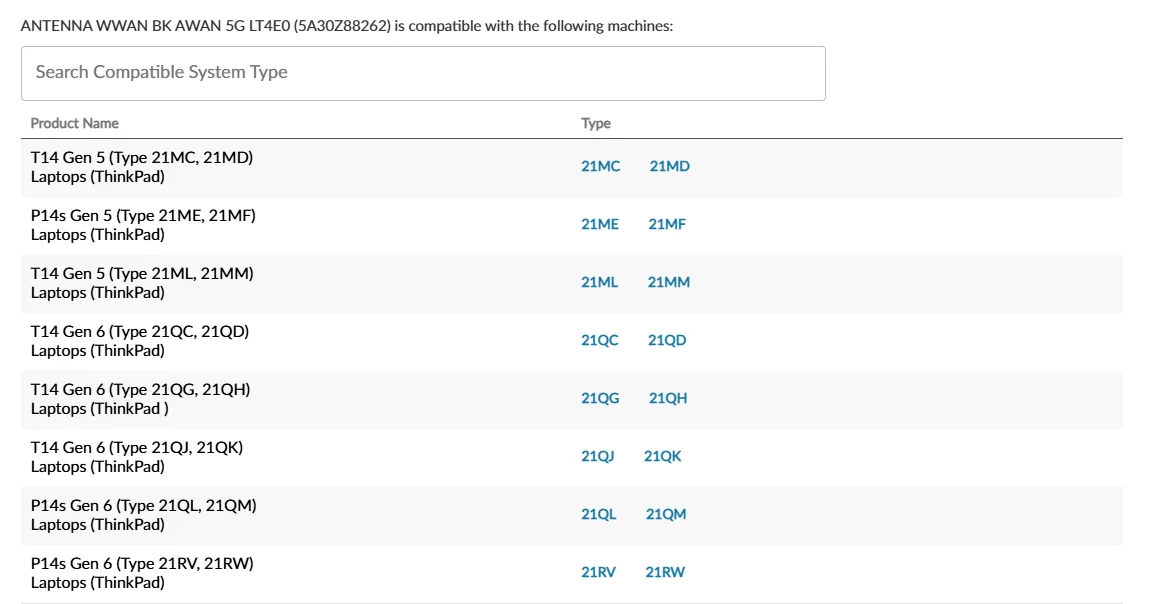This screenshot has height=604, width=1155.
Task: Select the 21ME machine type link
Action: coord(600,224)
